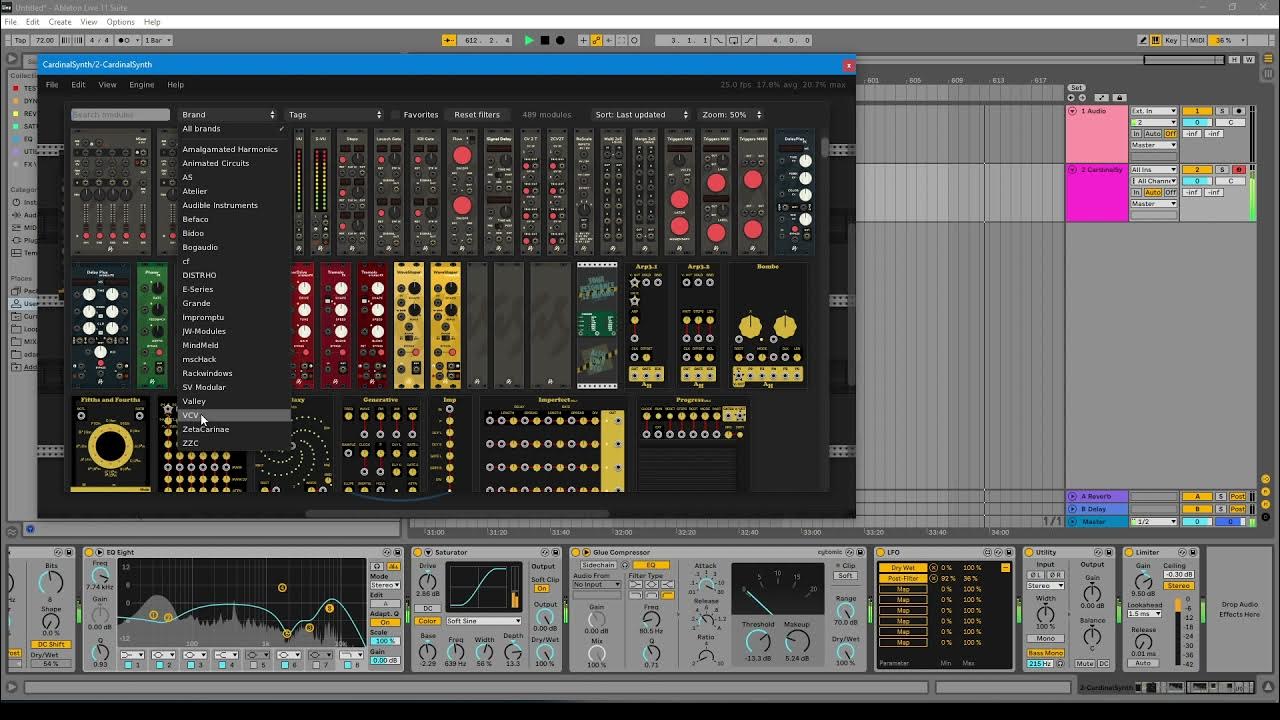Toggle Automation Arm in transport bar
Image resolution: width=1280 pixels, height=720 pixels.
[x=596, y=40]
